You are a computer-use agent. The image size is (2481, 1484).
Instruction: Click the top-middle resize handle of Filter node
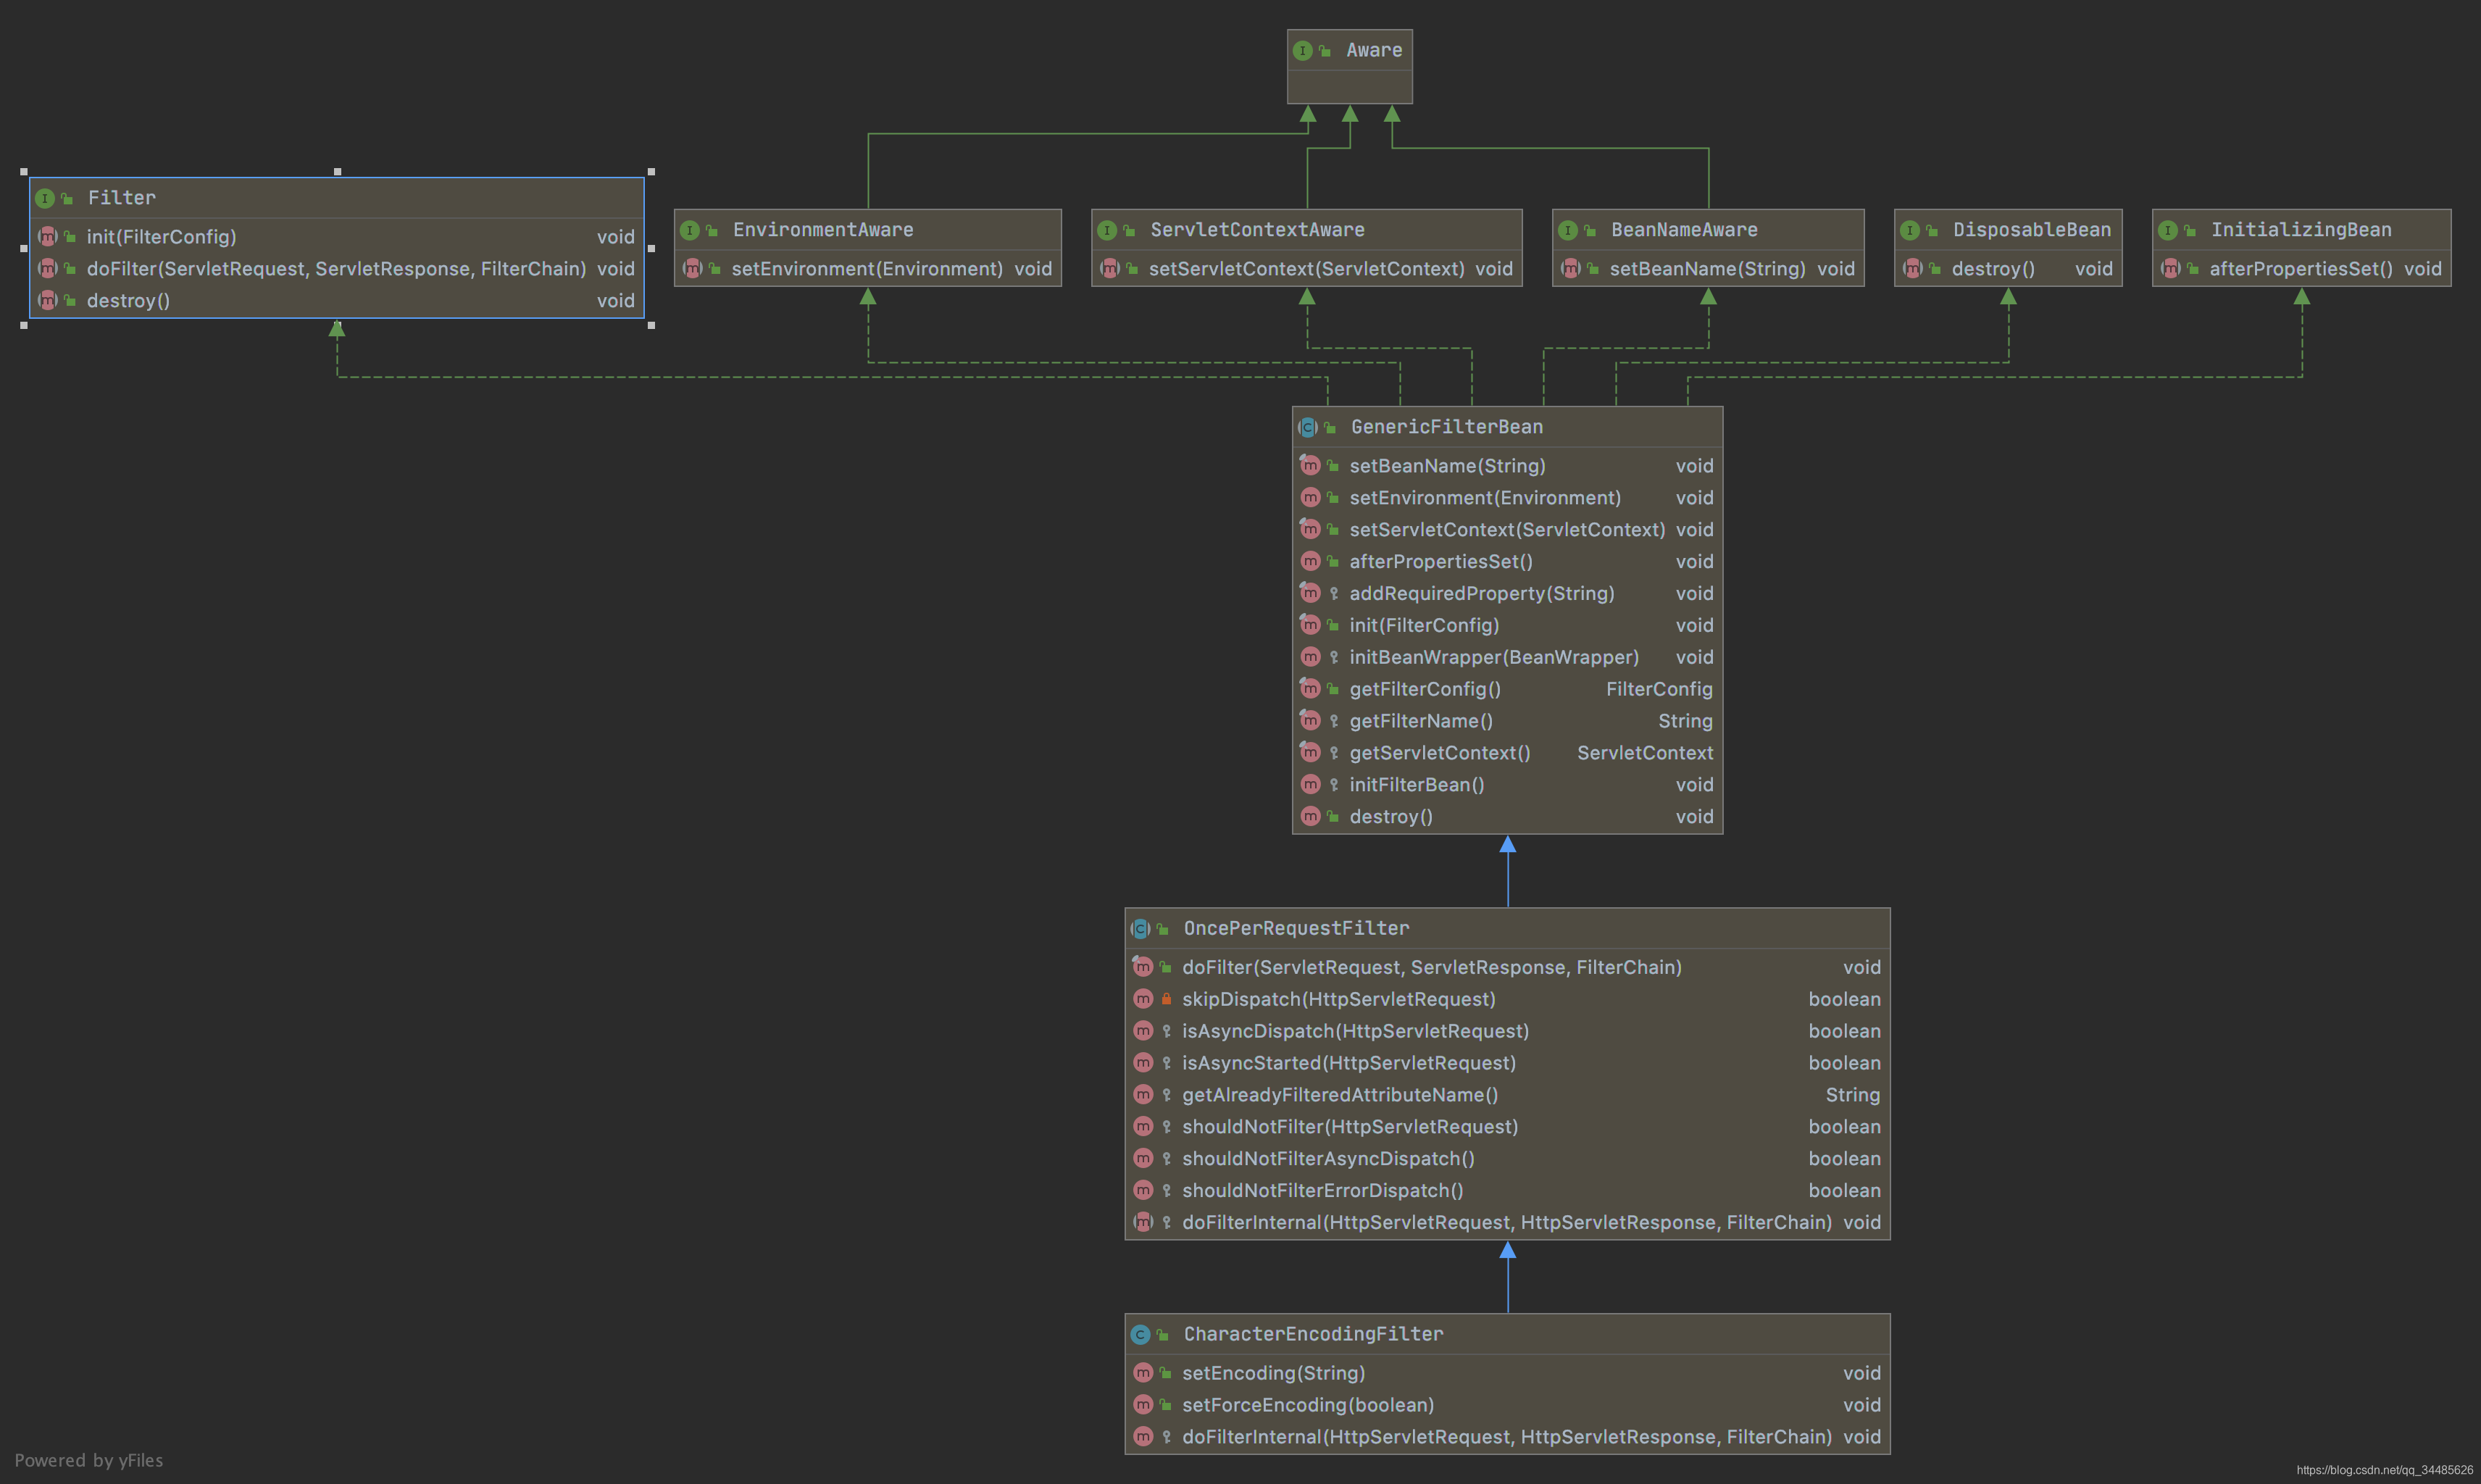point(337,172)
